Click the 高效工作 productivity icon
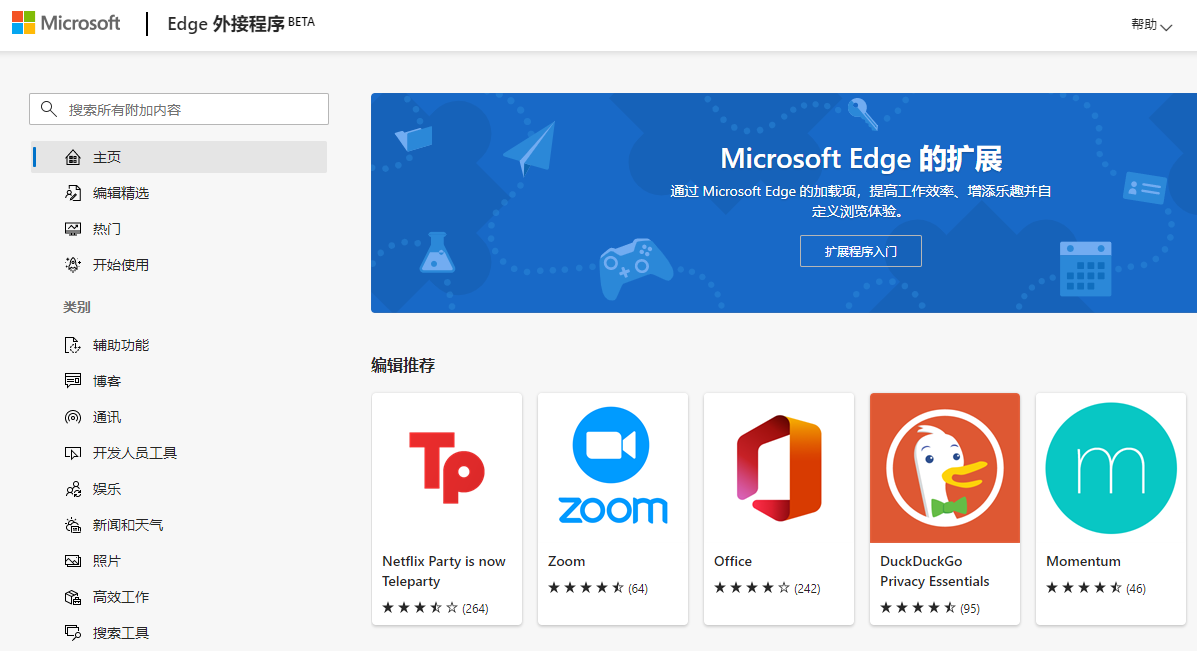The height and width of the screenshot is (651, 1197). 73,597
